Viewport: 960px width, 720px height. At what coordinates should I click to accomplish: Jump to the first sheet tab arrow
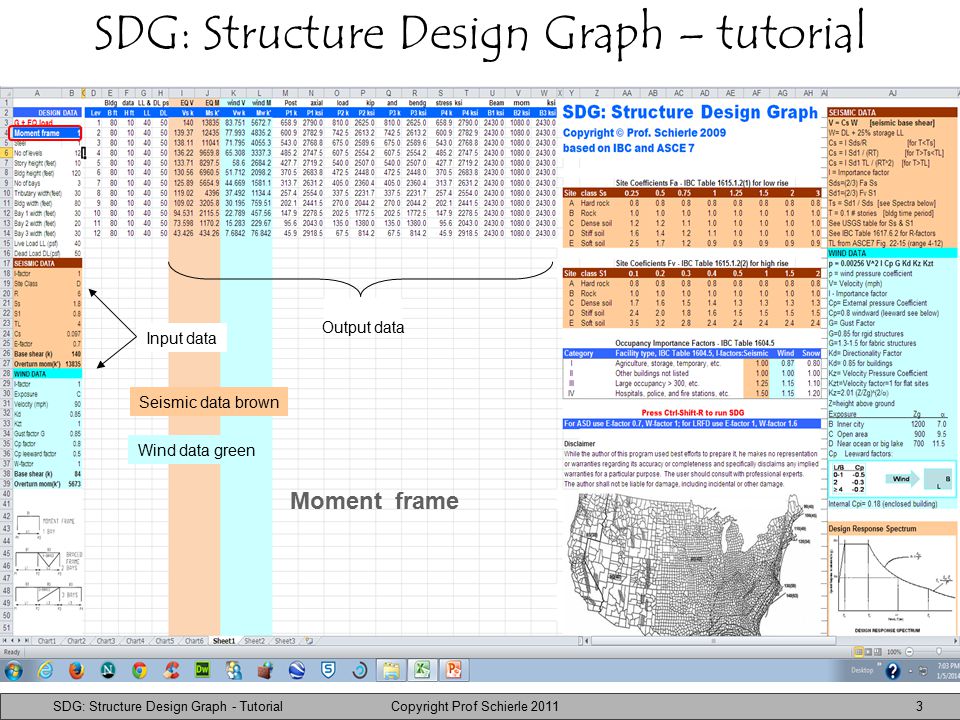click(5, 641)
